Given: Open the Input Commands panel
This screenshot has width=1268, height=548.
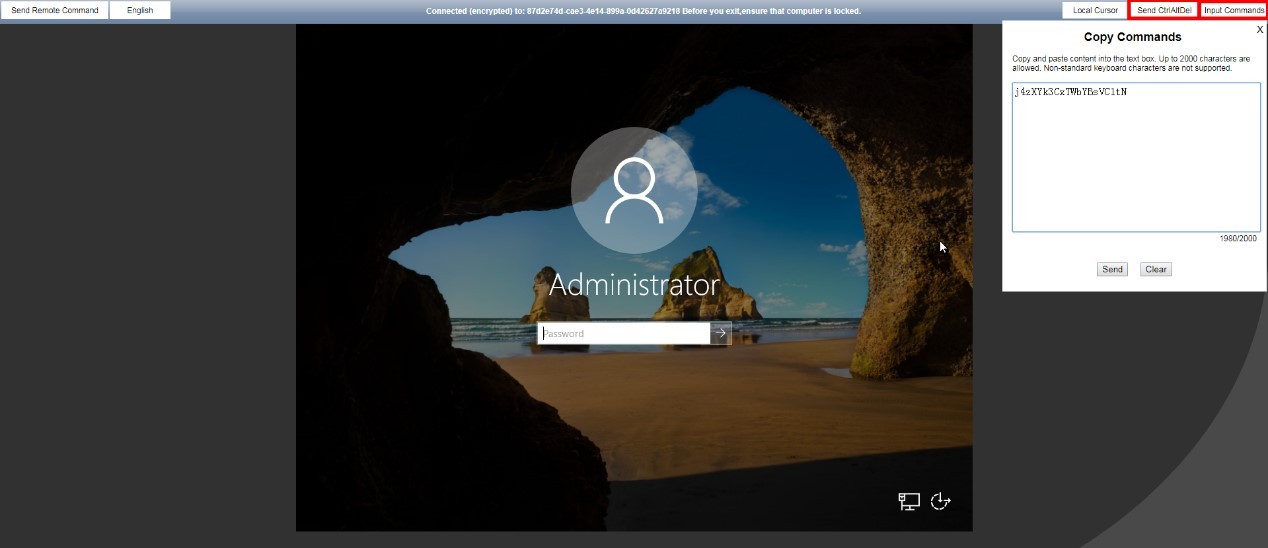Looking at the screenshot, I should pyautogui.click(x=1234, y=10).
